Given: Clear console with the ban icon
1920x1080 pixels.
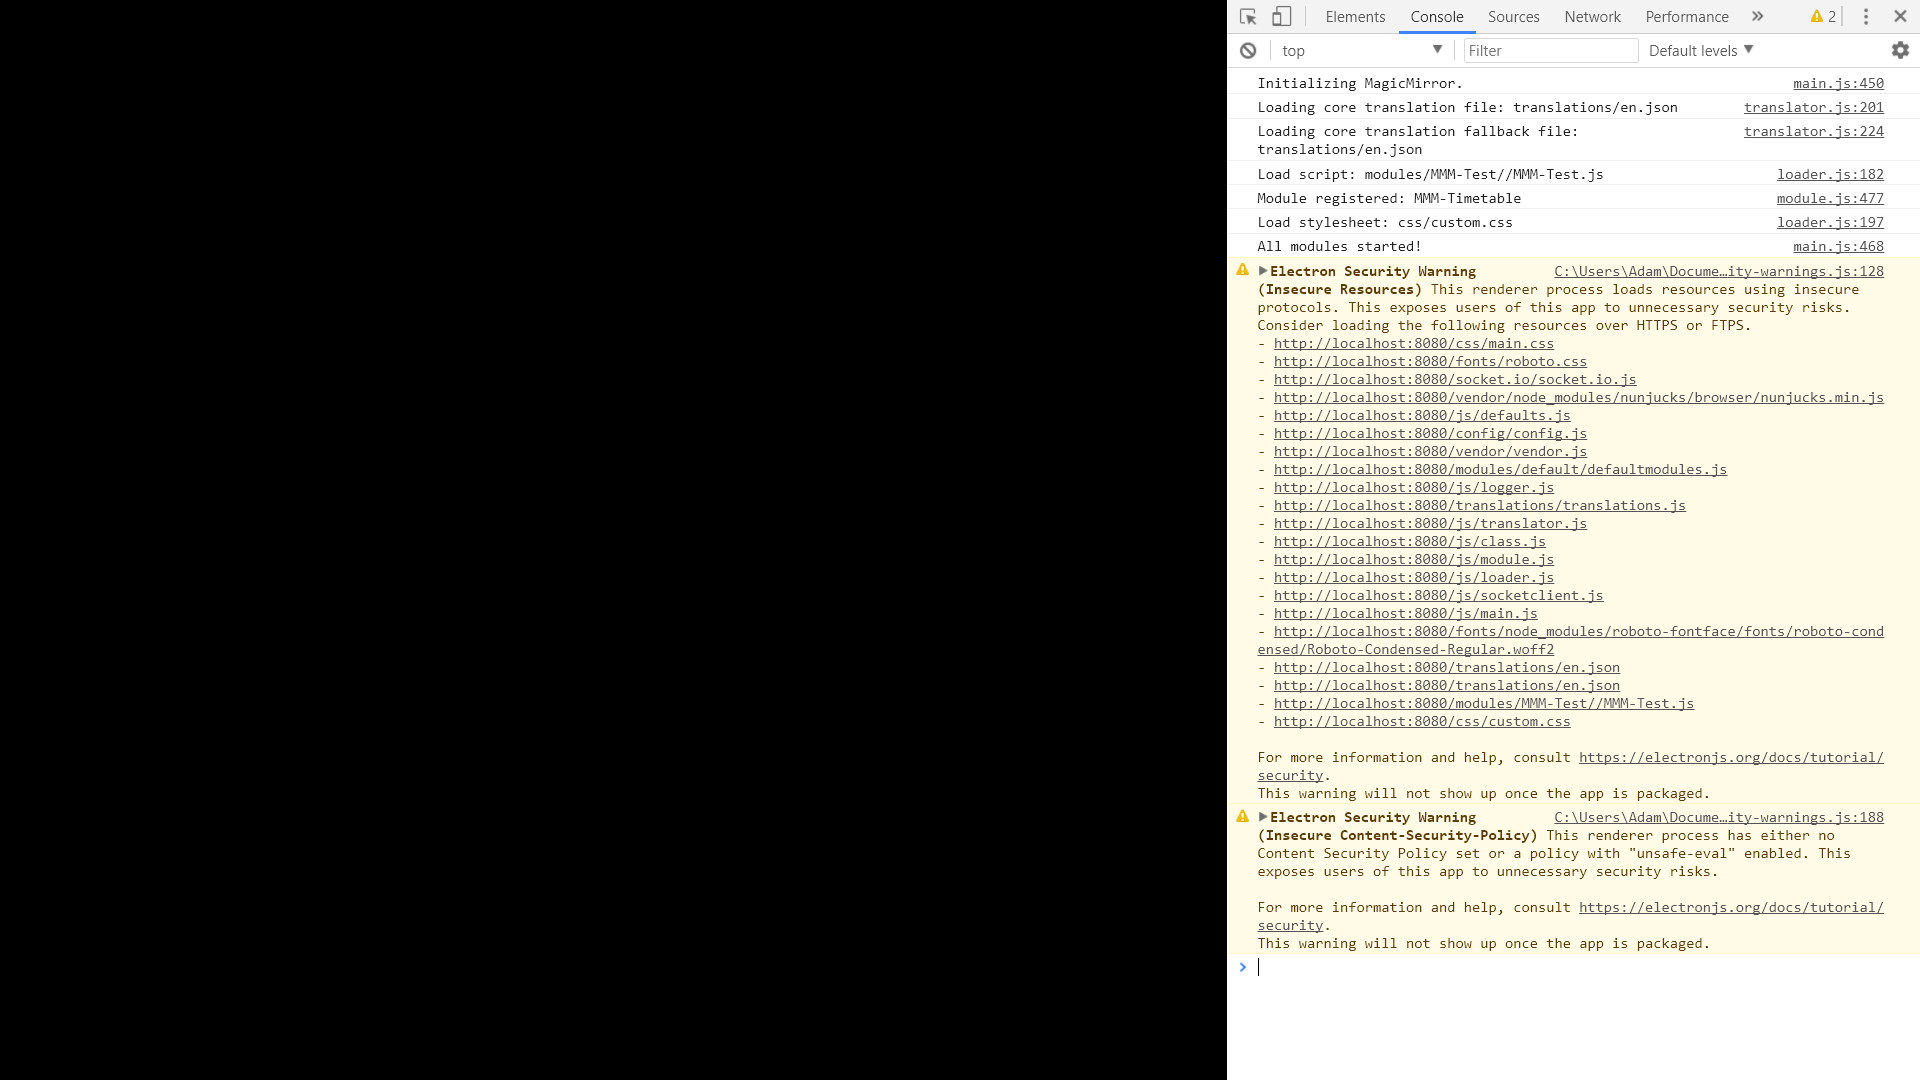Looking at the screenshot, I should click(x=1248, y=51).
